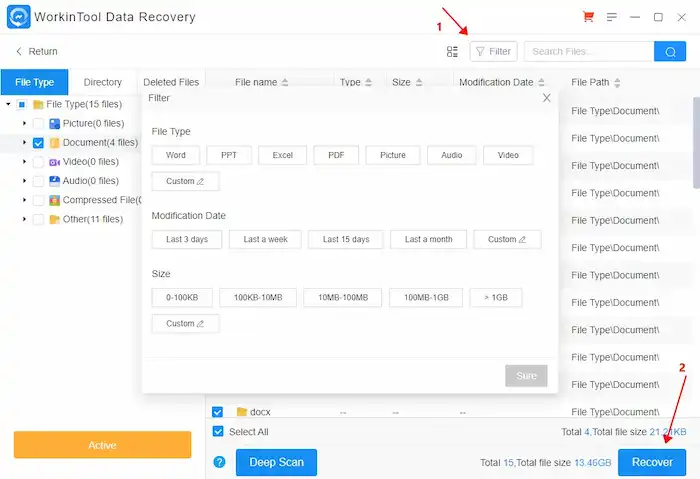700x479 pixels.
Task: Open Custom size filter option
Action: tap(185, 324)
